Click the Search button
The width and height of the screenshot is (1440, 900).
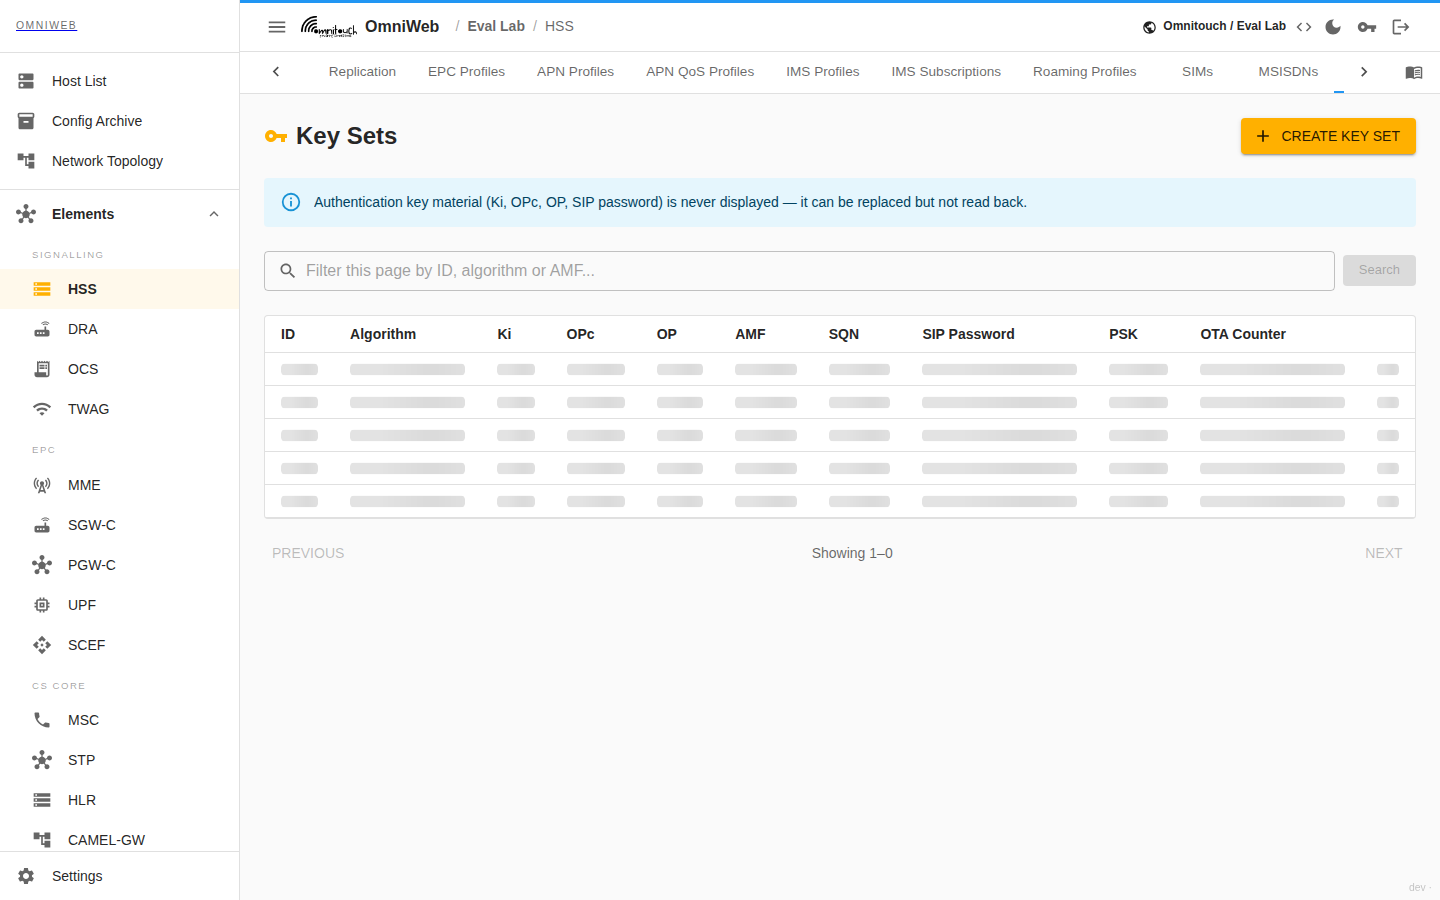point(1379,270)
